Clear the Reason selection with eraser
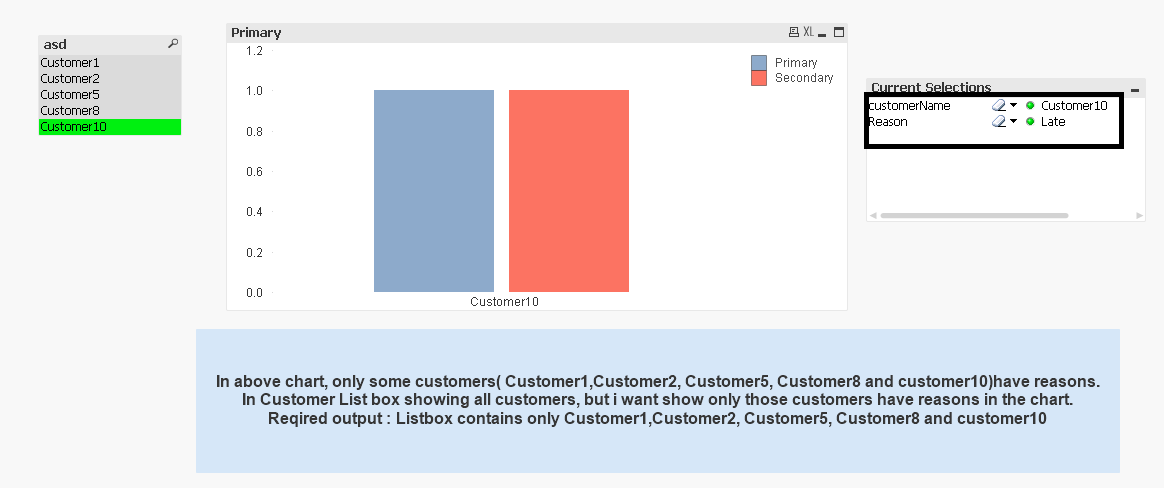1164x488 pixels. tap(997, 122)
